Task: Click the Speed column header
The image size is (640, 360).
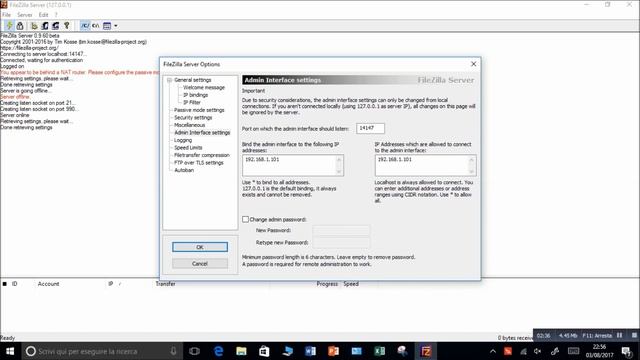Action: (x=351, y=284)
